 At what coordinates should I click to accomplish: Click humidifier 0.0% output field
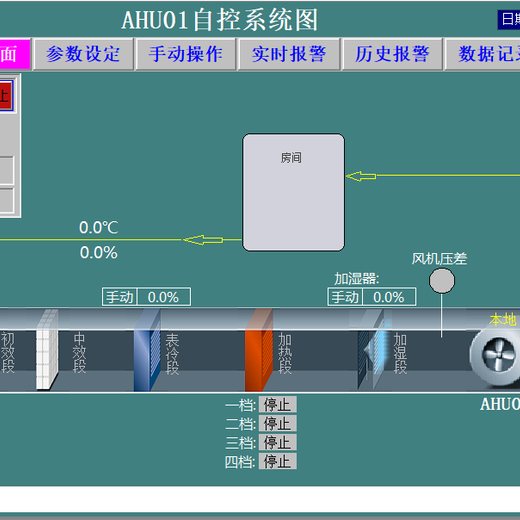click(389, 297)
